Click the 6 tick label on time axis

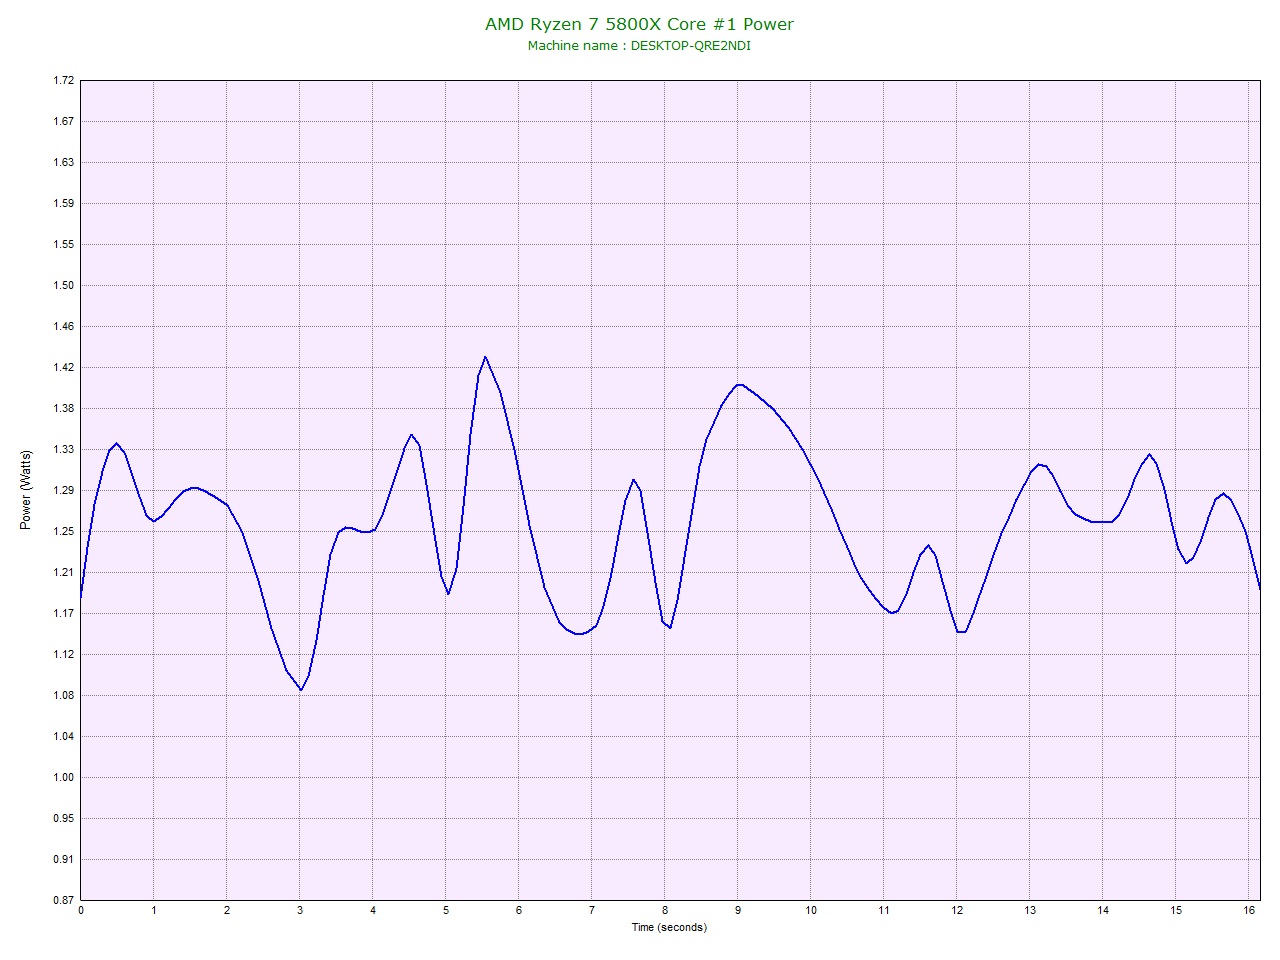tap(519, 911)
